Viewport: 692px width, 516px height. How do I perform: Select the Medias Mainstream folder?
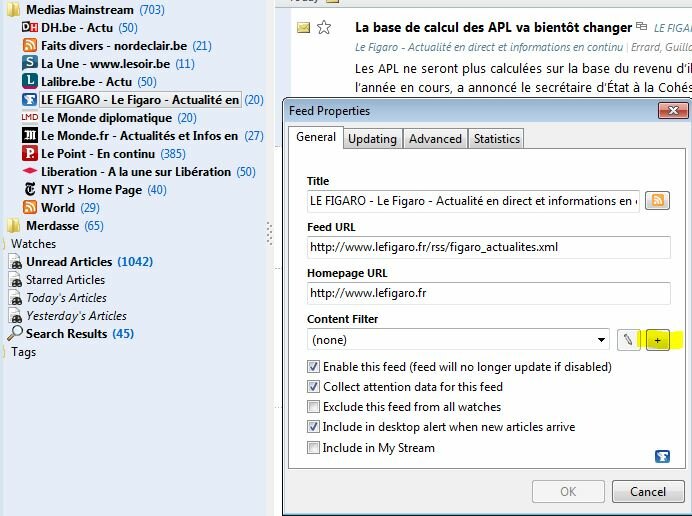pyautogui.click(x=80, y=10)
